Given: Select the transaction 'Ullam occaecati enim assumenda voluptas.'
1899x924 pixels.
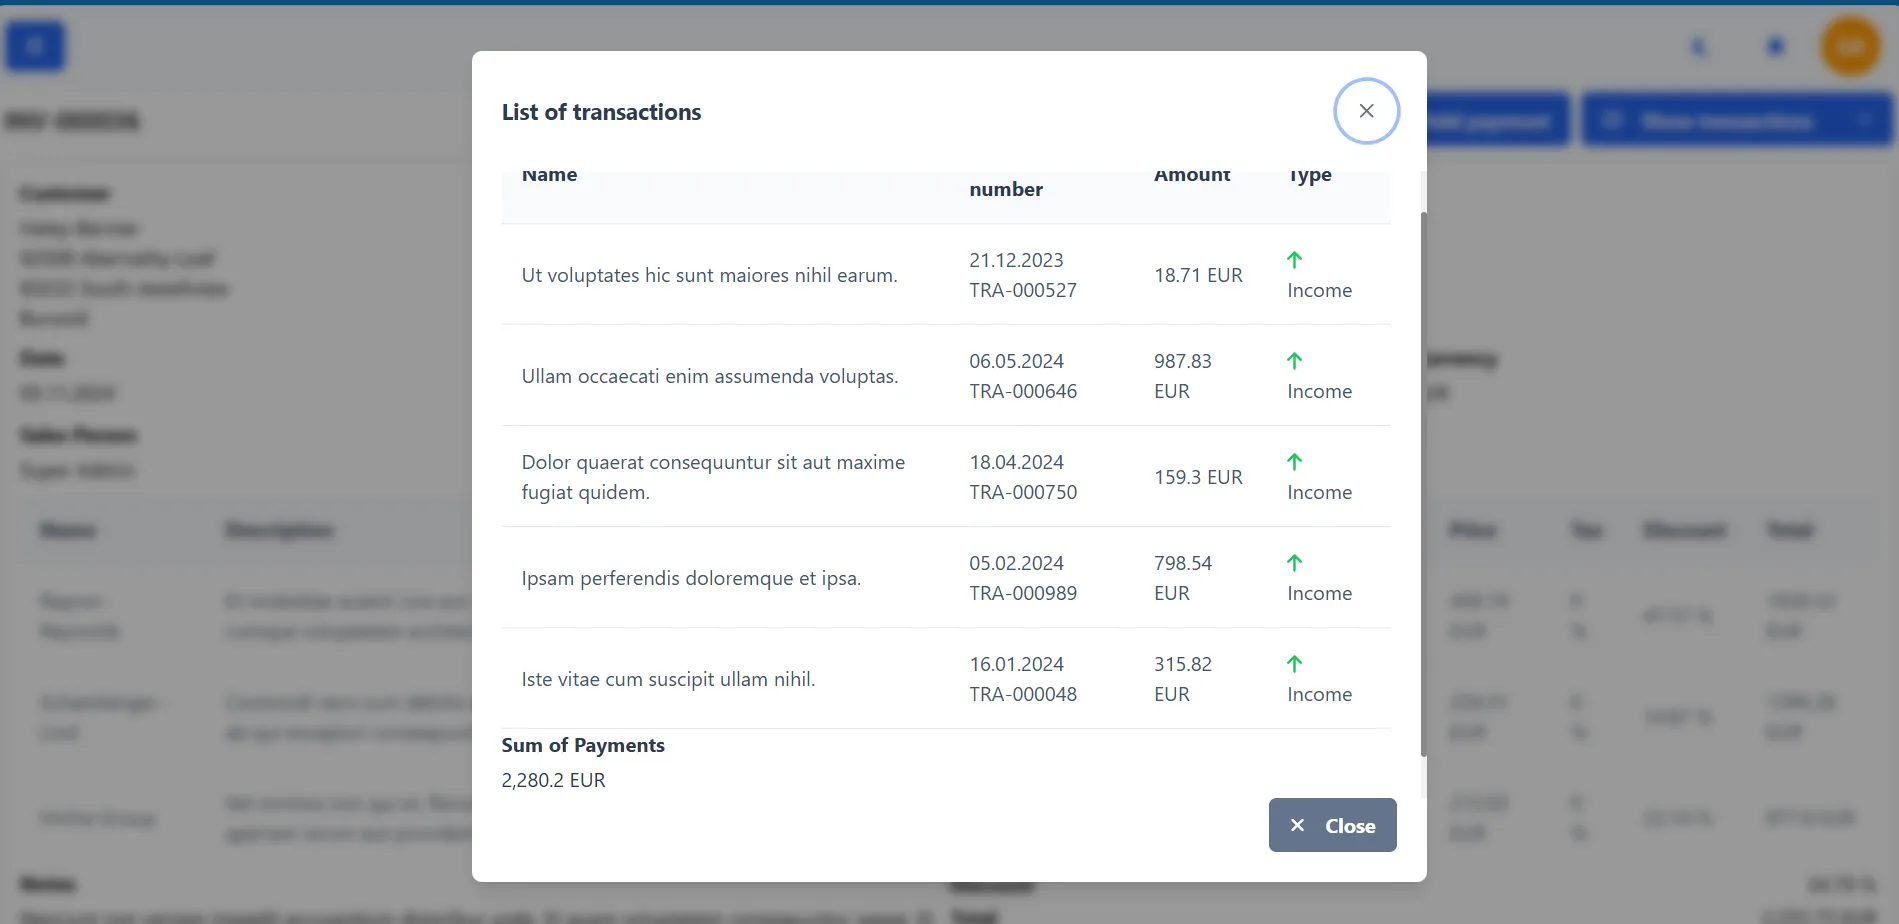Looking at the screenshot, I should click(710, 375).
